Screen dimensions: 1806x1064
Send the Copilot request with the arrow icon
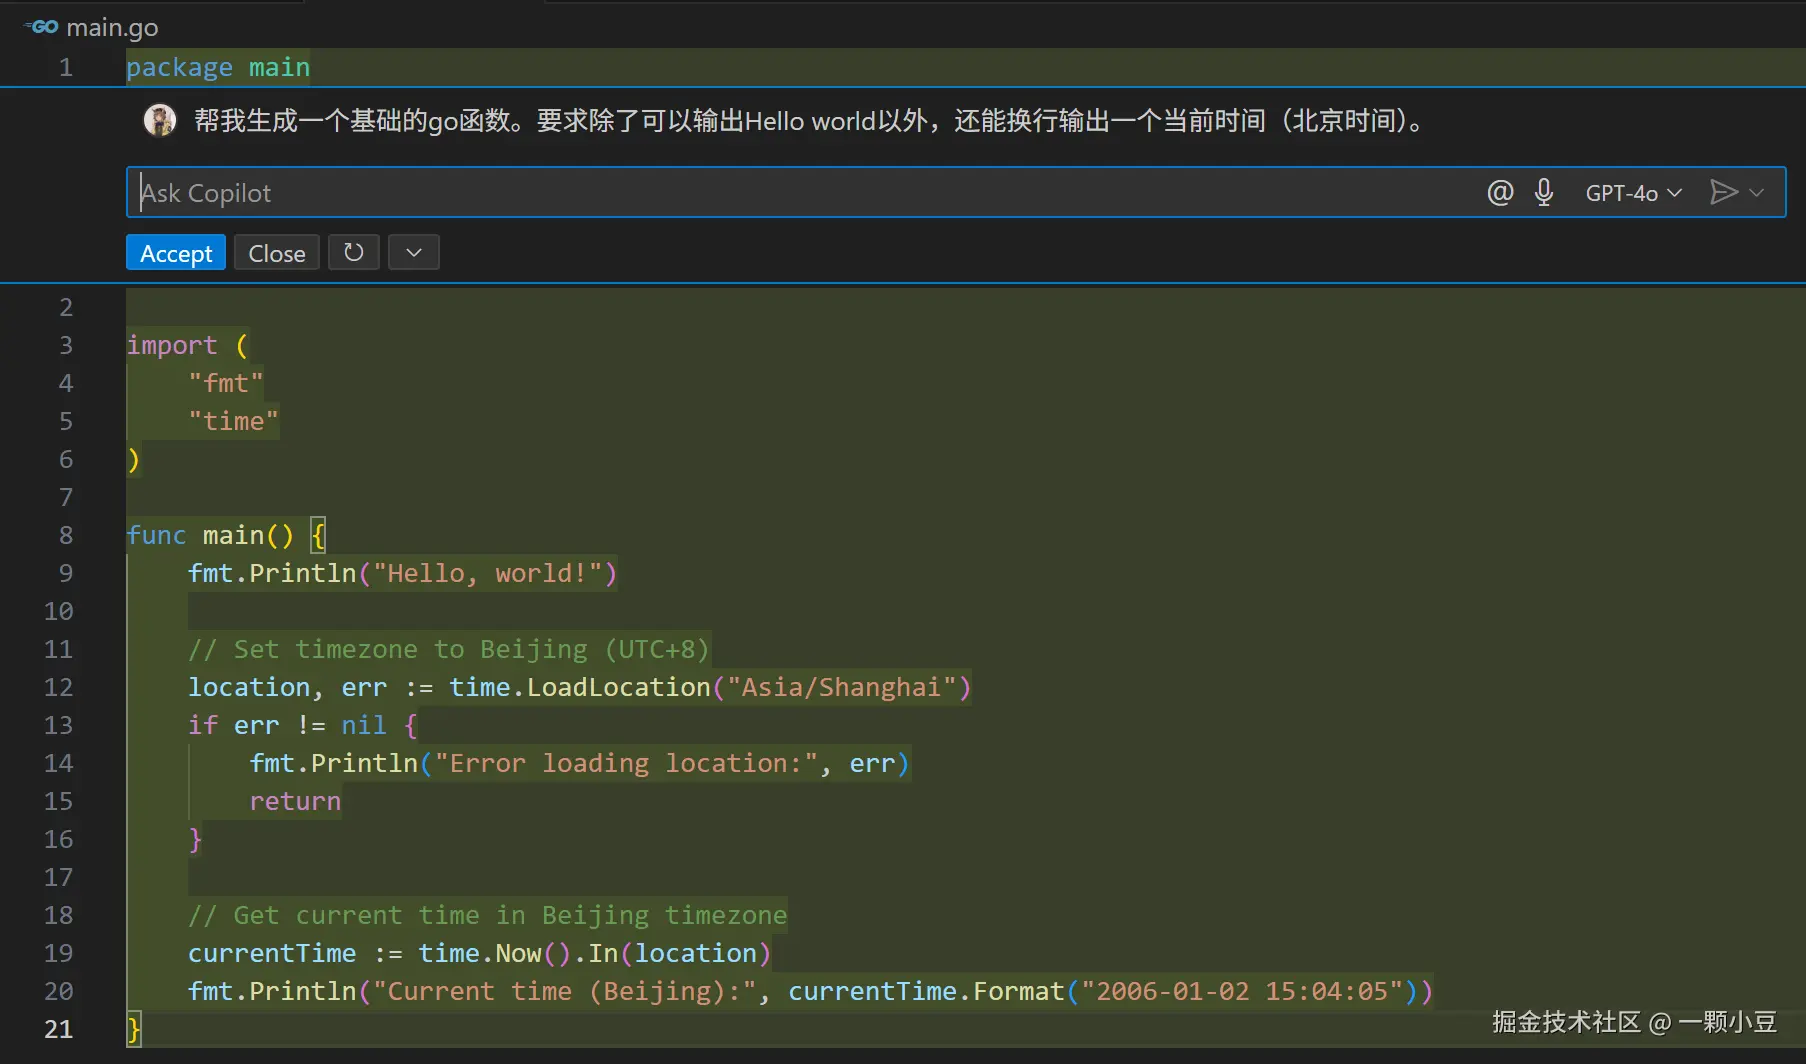(x=1723, y=192)
